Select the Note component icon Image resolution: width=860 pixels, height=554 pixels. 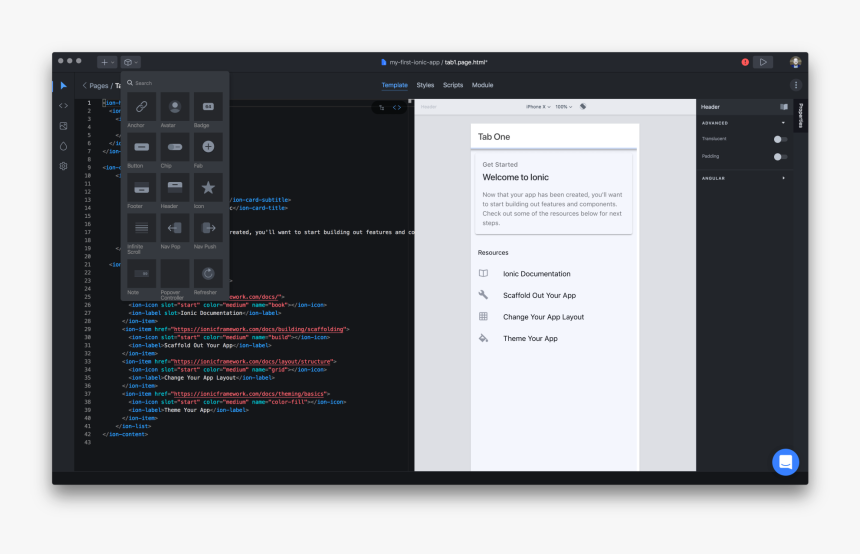(x=142, y=274)
